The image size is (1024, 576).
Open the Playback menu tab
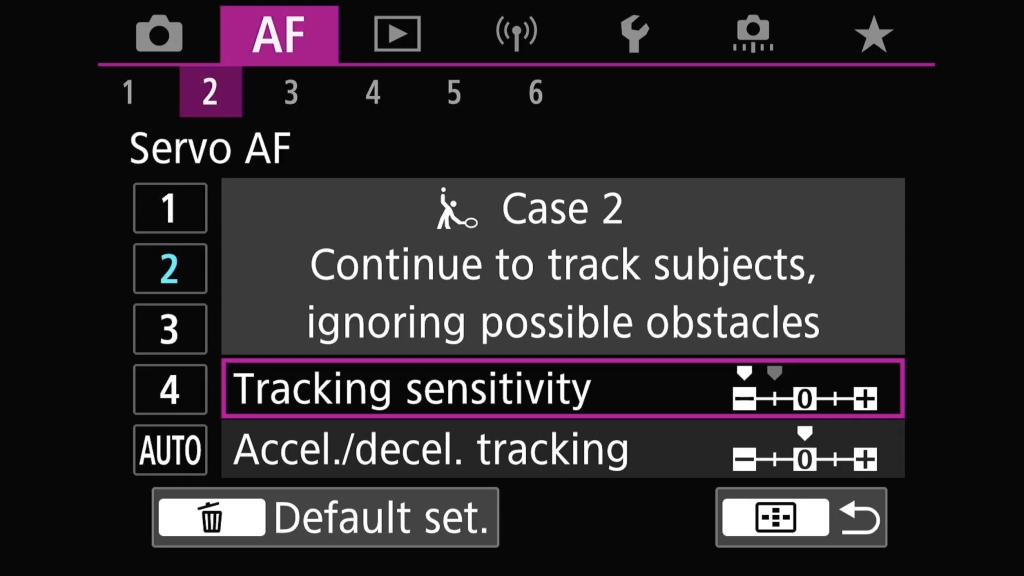[x=397, y=34]
